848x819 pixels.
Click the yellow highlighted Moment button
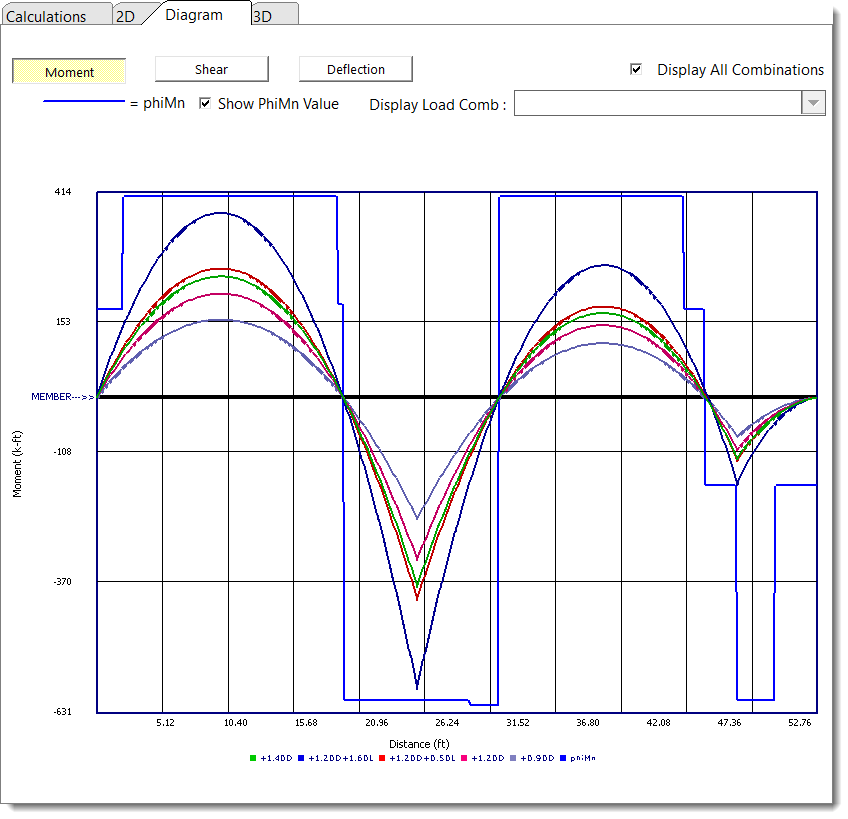[68, 71]
